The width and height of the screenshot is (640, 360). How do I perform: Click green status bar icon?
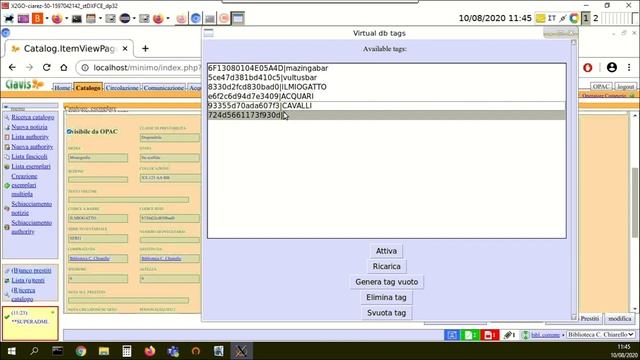pyautogui.click(x=470, y=335)
